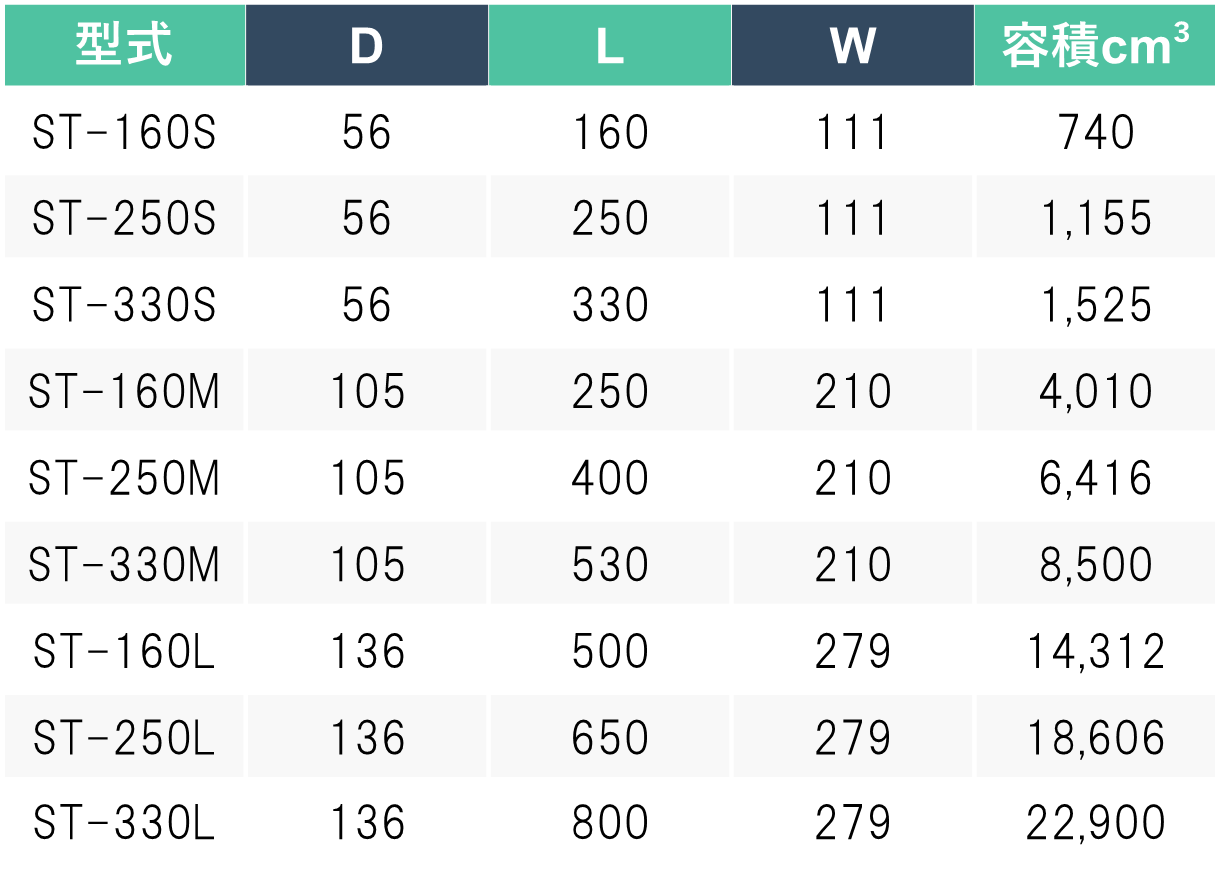Select the D column header
This screenshot has height=877, width=1222.
[367, 45]
